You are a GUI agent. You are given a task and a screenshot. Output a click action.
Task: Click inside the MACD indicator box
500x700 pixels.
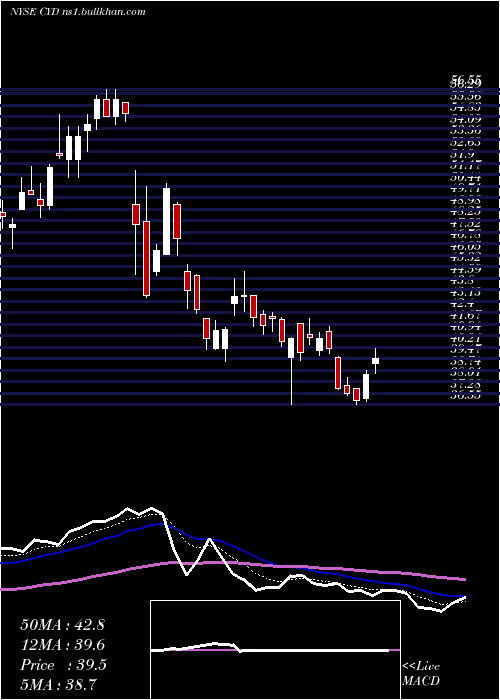point(275,650)
